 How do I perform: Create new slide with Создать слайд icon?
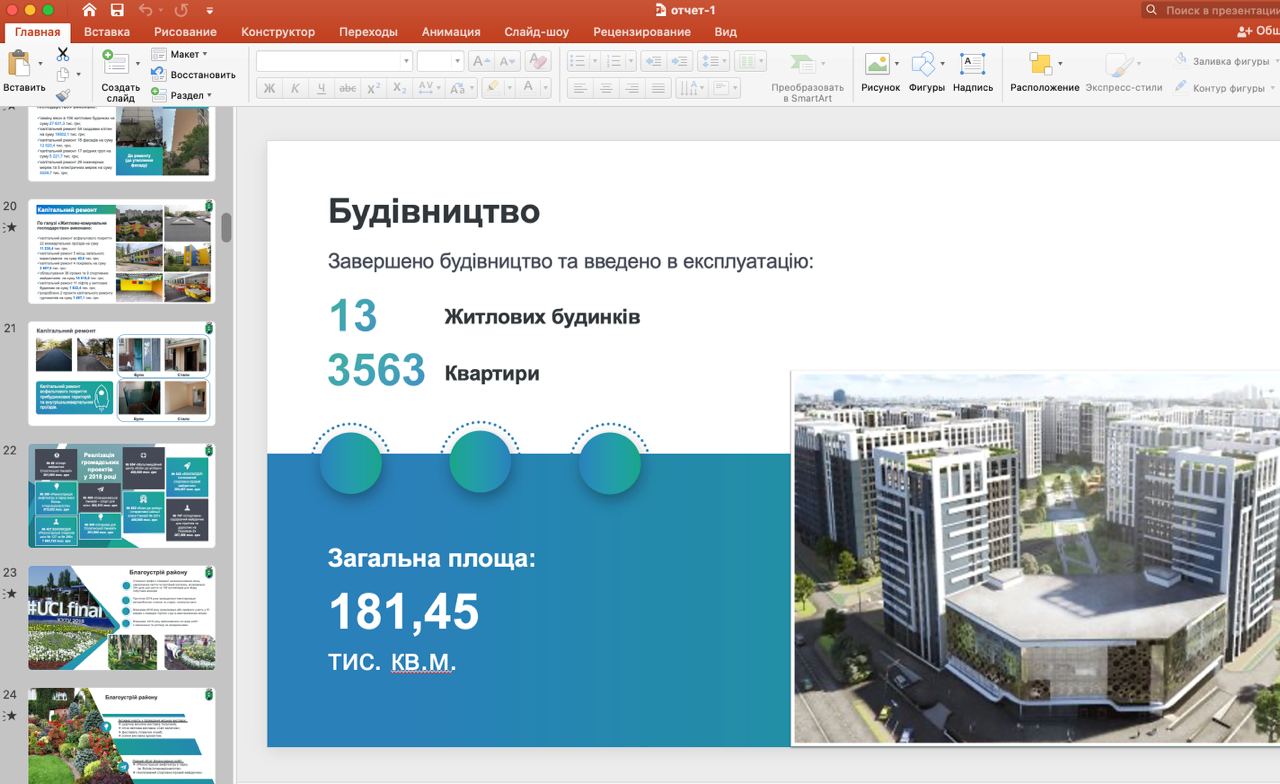point(116,63)
